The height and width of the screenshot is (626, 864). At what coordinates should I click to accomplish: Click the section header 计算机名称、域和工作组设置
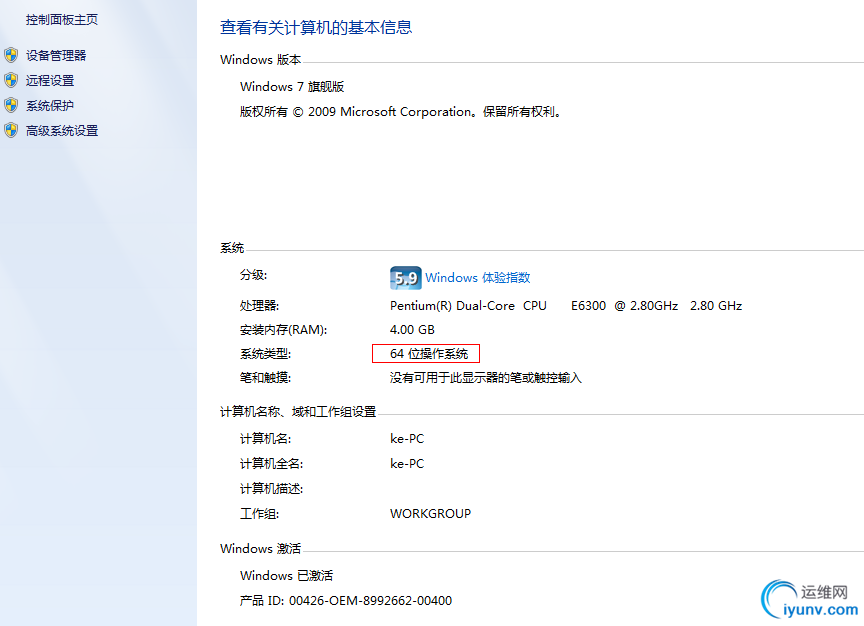point(298,412)
